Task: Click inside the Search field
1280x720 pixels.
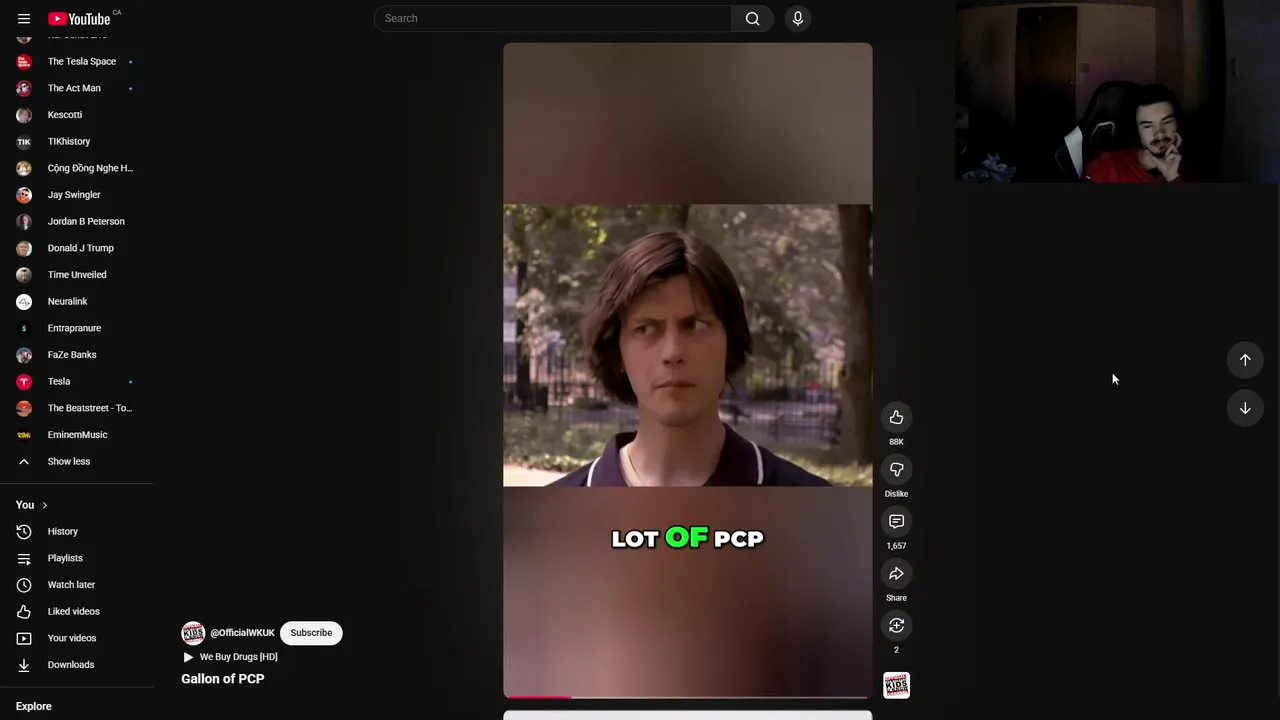Action: (x=553, y=18)
